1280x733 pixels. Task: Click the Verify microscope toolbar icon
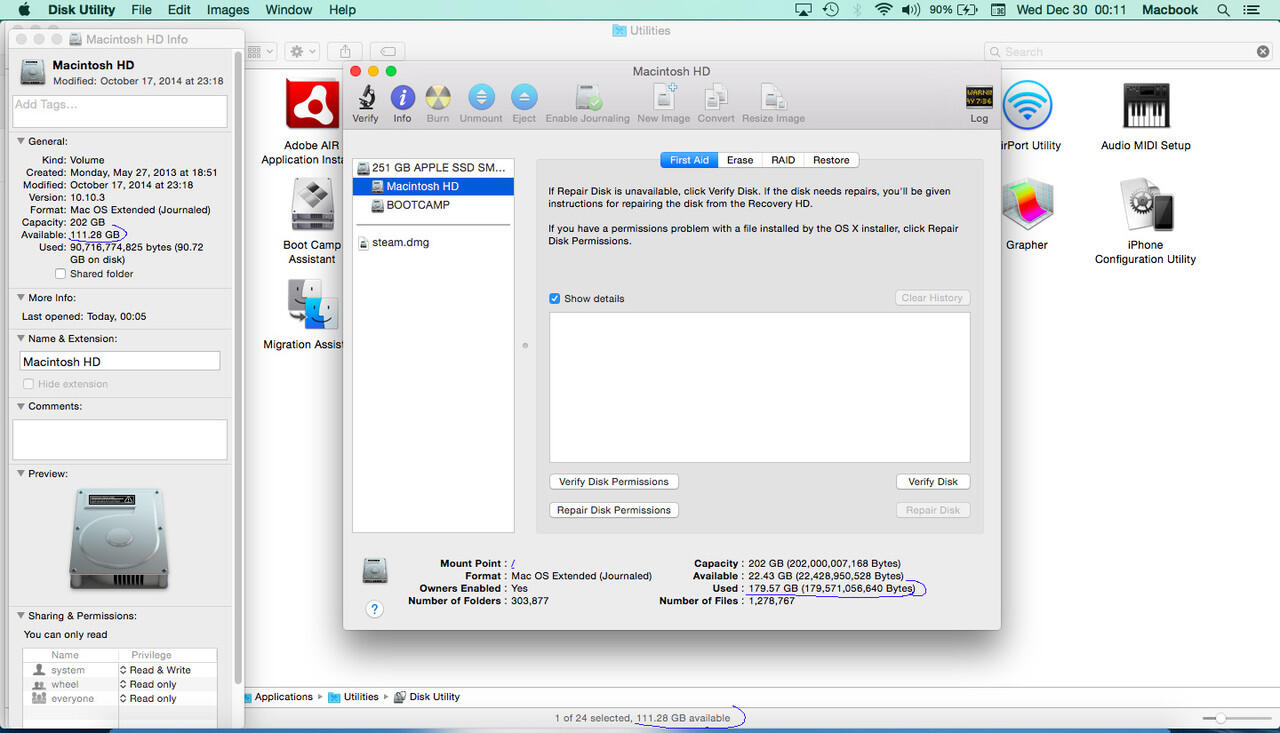pyautogui.click(x=366, y=98)
